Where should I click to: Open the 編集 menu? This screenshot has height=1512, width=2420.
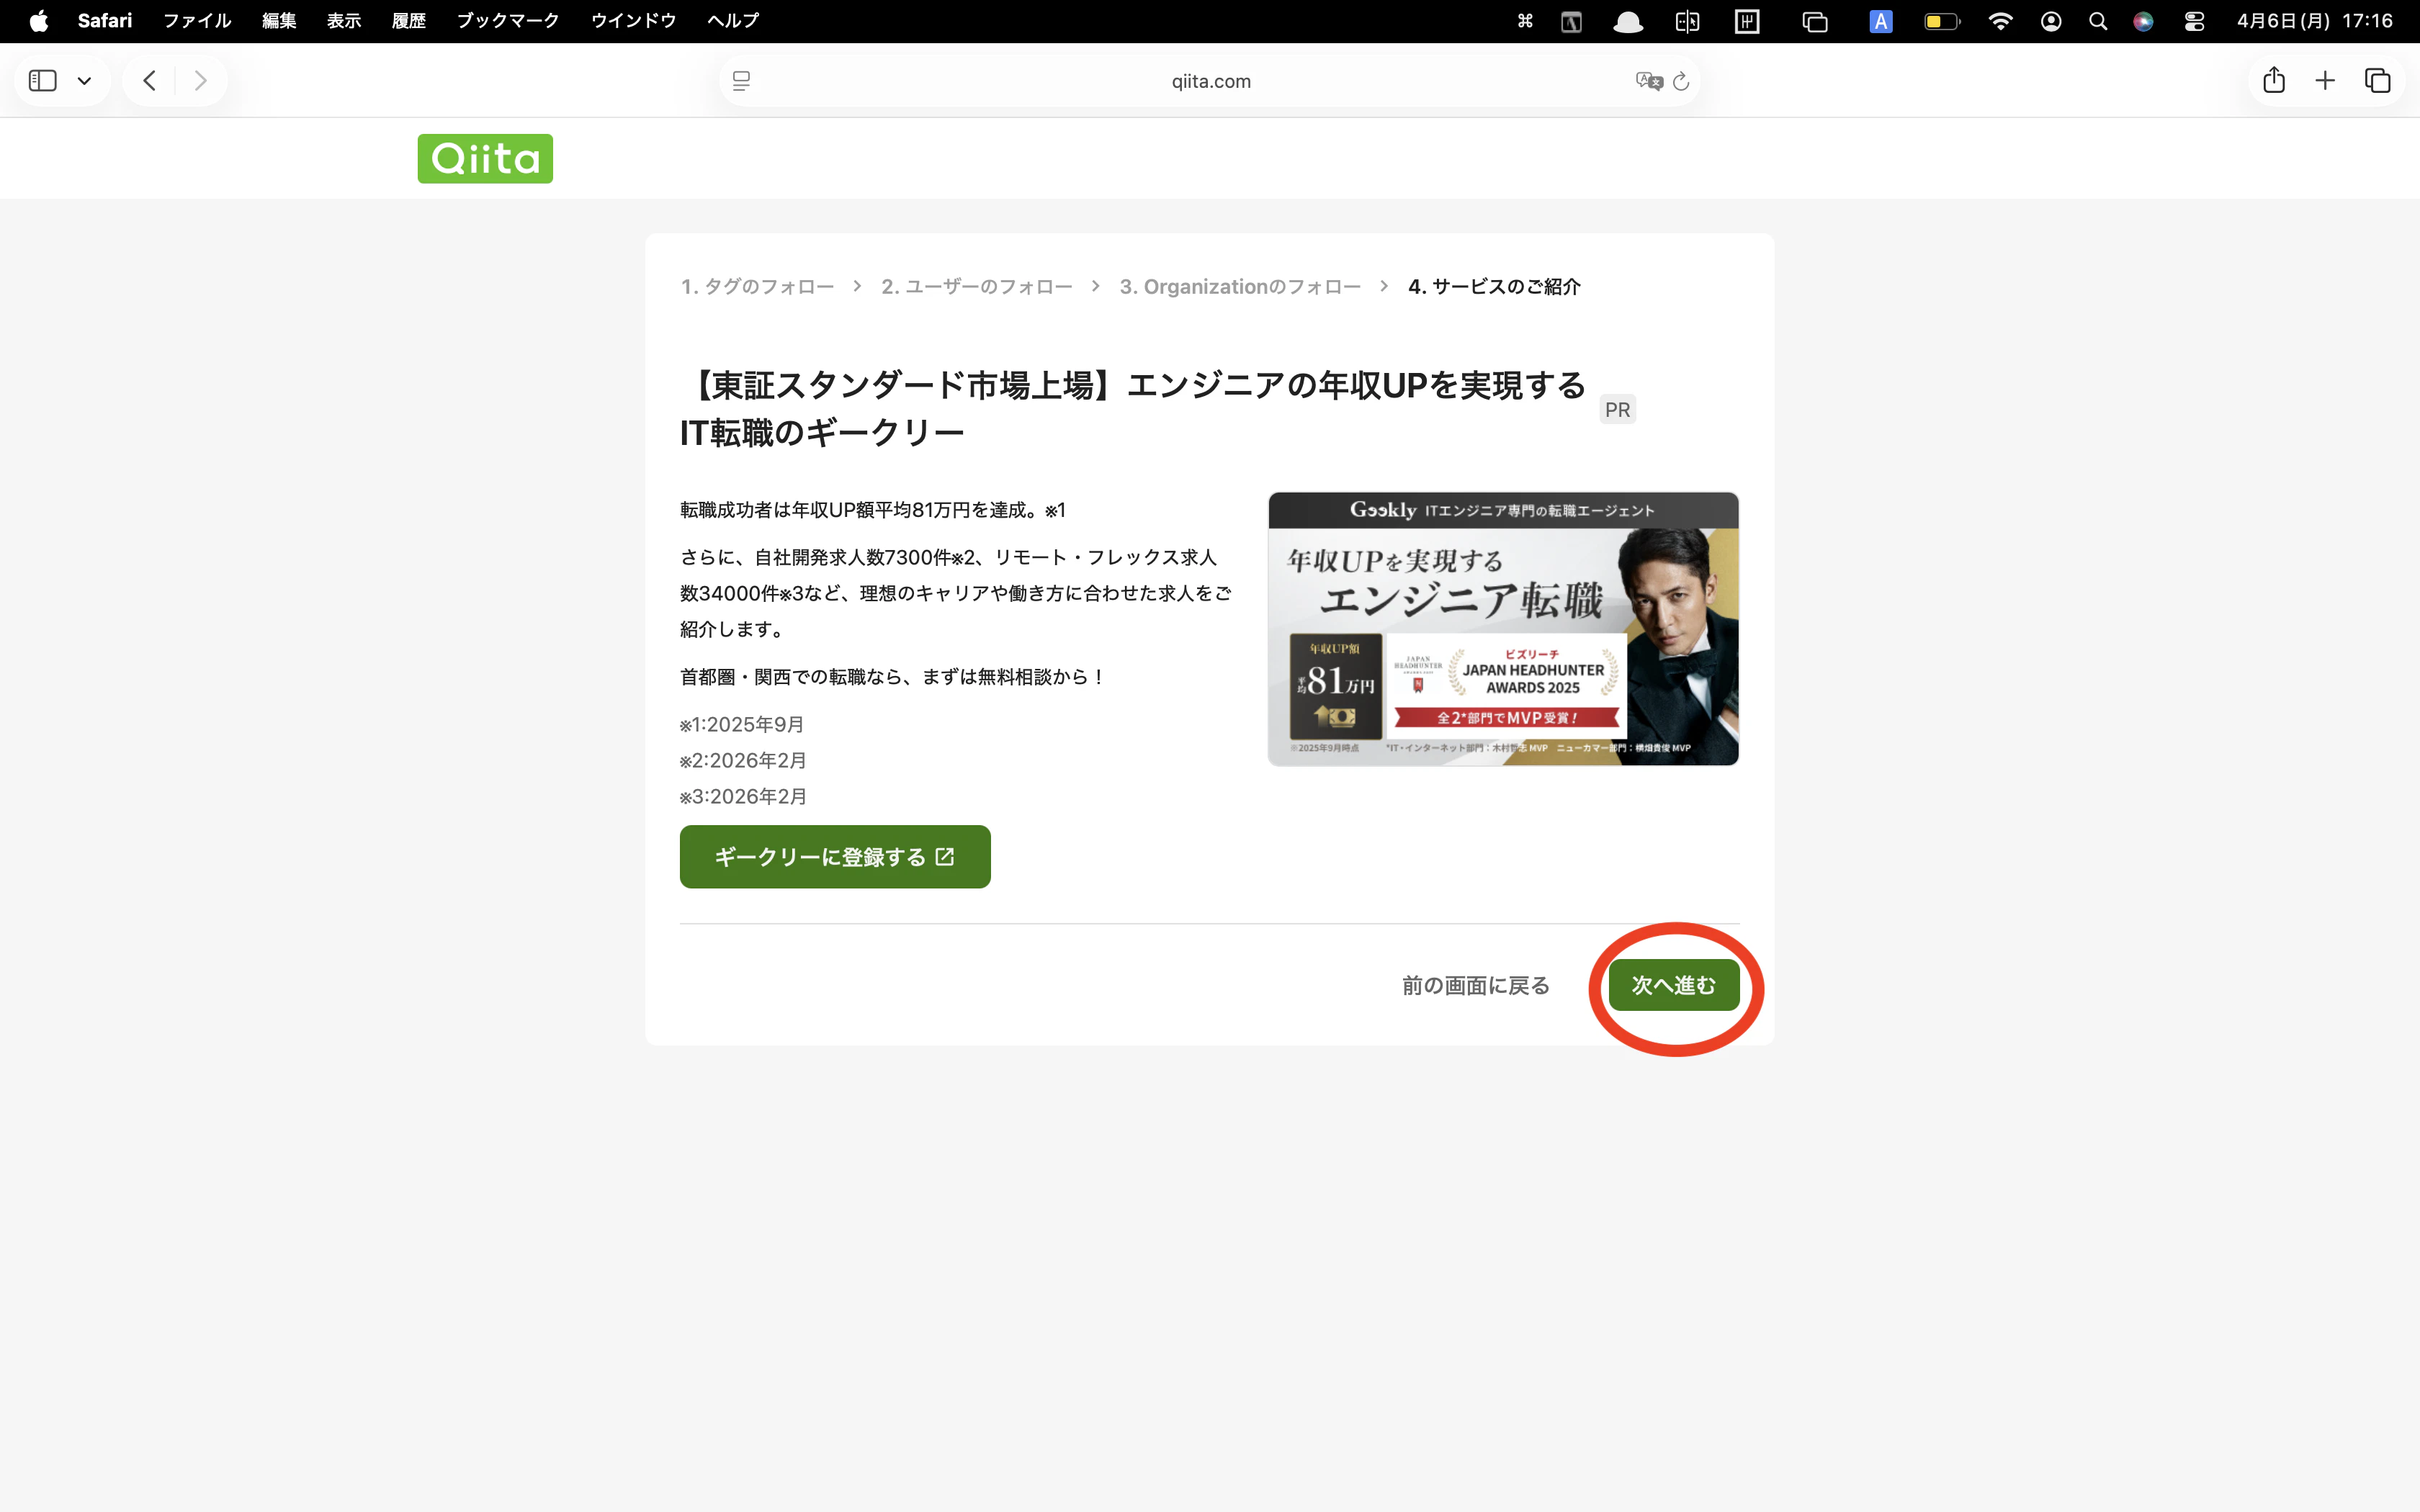click(279, 21)
